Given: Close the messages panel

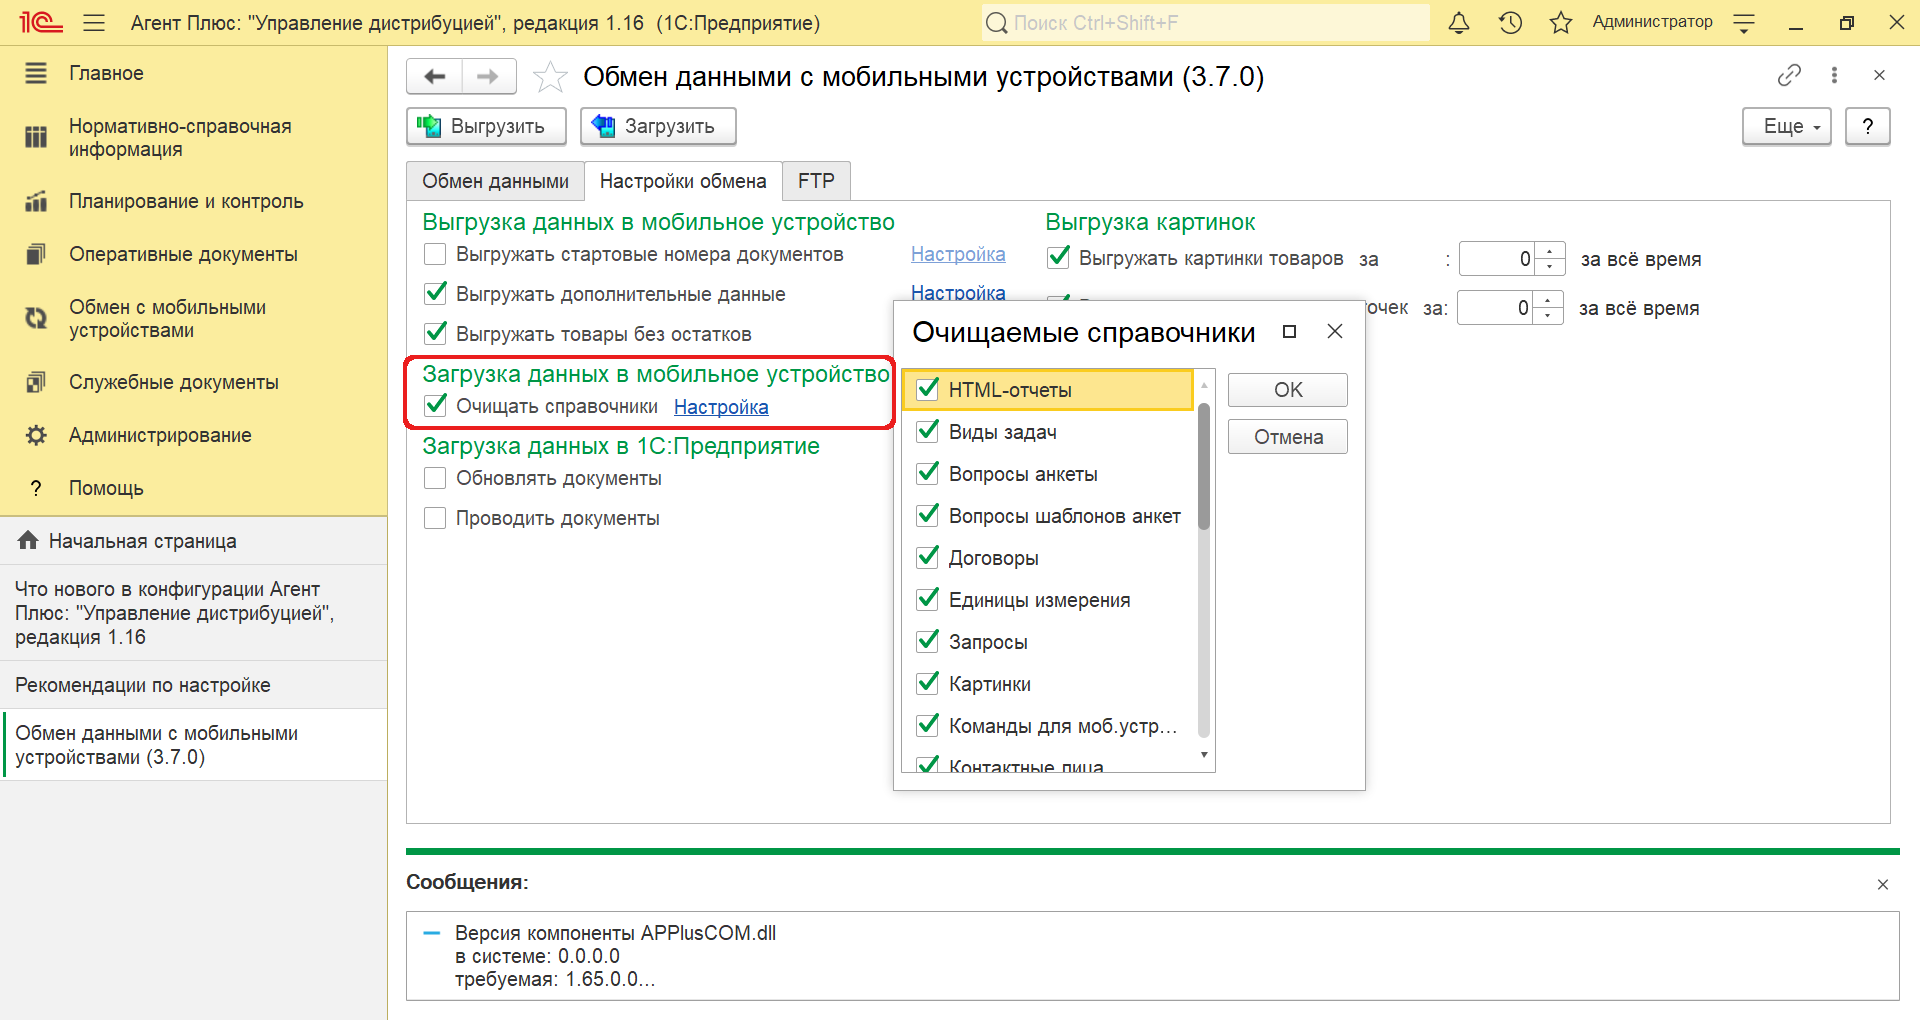Looking at the screenshot, I should [x=1883, y=885].
